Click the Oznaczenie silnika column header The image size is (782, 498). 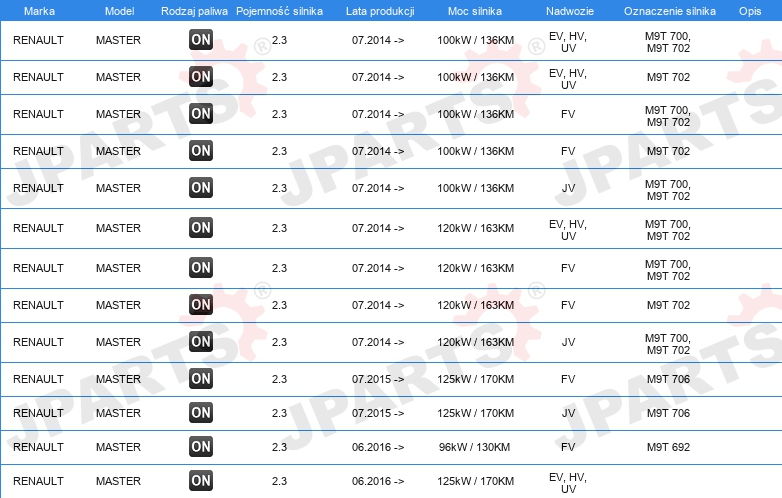[x=670, y=11]
